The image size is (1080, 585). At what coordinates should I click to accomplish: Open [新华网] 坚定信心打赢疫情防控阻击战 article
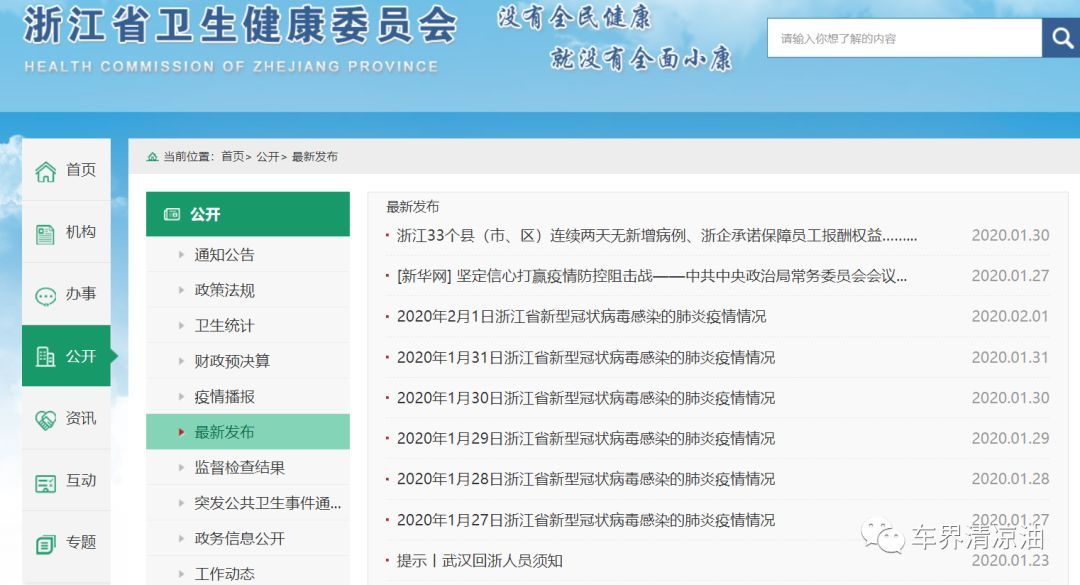click(652, 276)
